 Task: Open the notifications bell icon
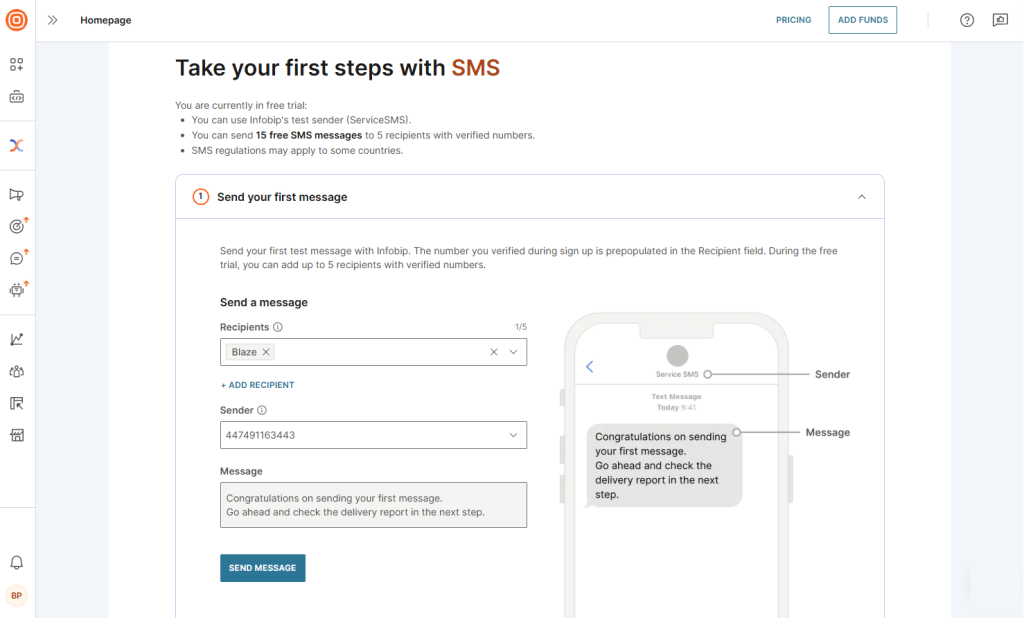(x=16, y=562)
